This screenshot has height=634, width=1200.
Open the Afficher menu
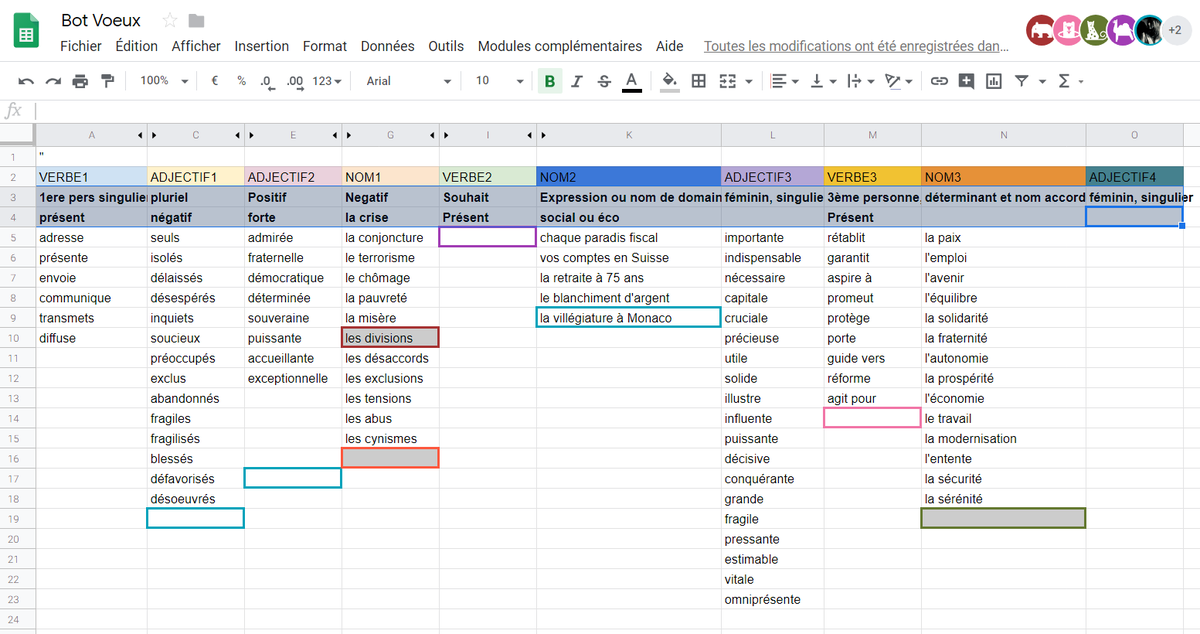click(196, 46)
